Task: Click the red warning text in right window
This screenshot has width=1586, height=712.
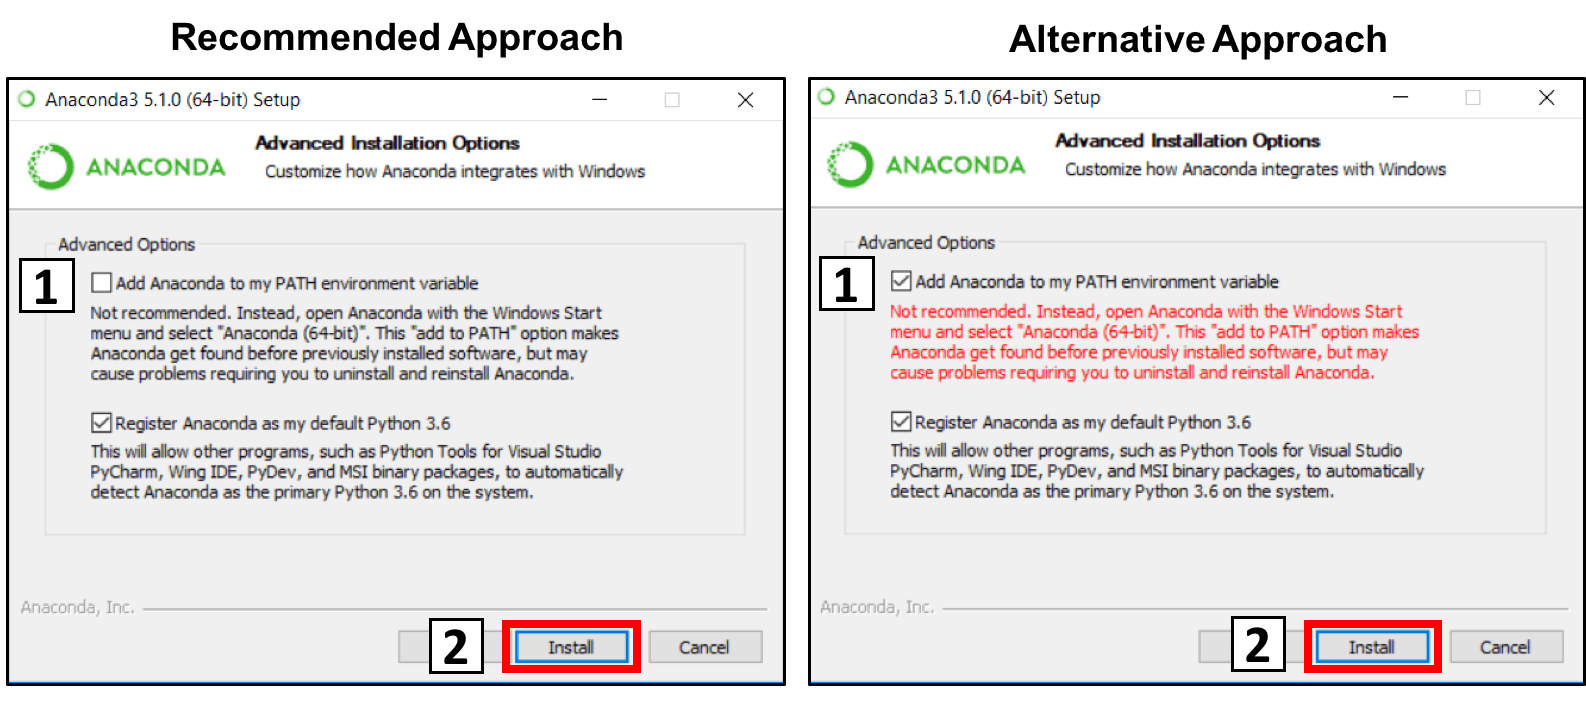Action: coord(1154,342)
